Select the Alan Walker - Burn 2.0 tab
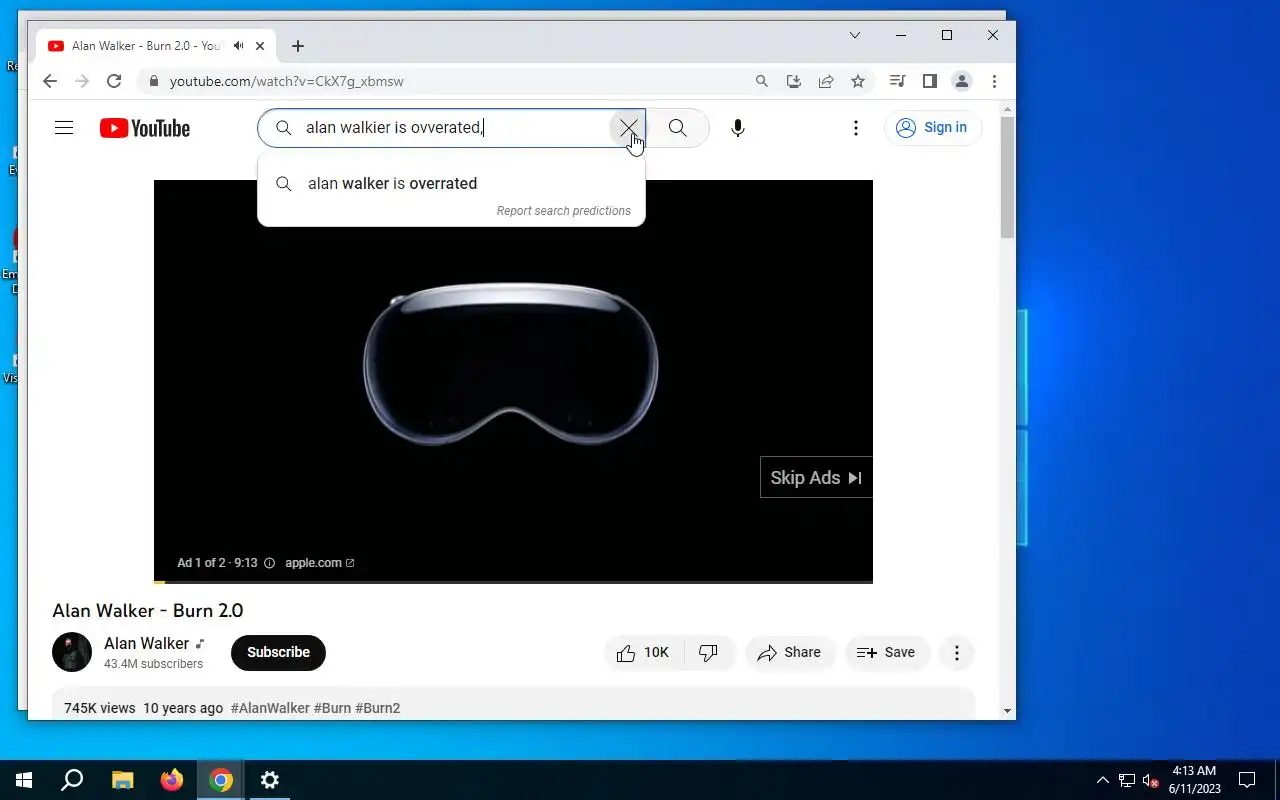 (157, 46)
